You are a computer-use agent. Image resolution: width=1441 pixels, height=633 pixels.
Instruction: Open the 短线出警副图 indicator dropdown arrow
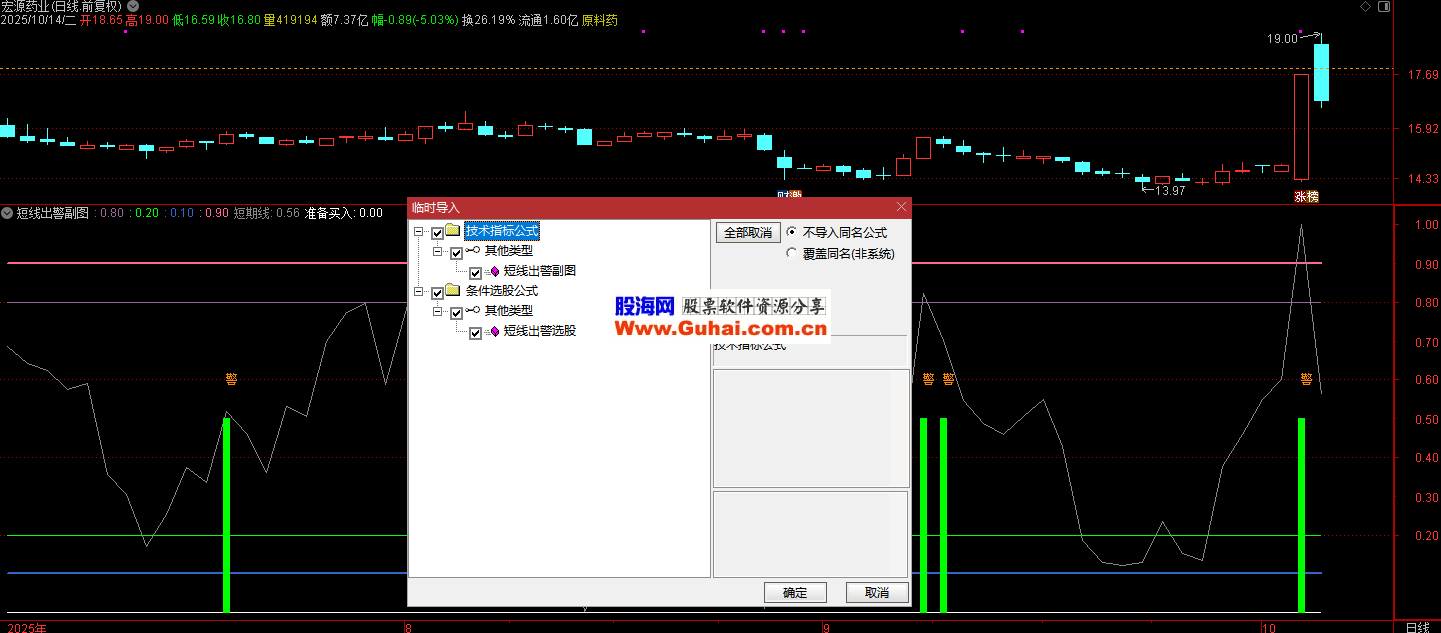coord(8,213)
